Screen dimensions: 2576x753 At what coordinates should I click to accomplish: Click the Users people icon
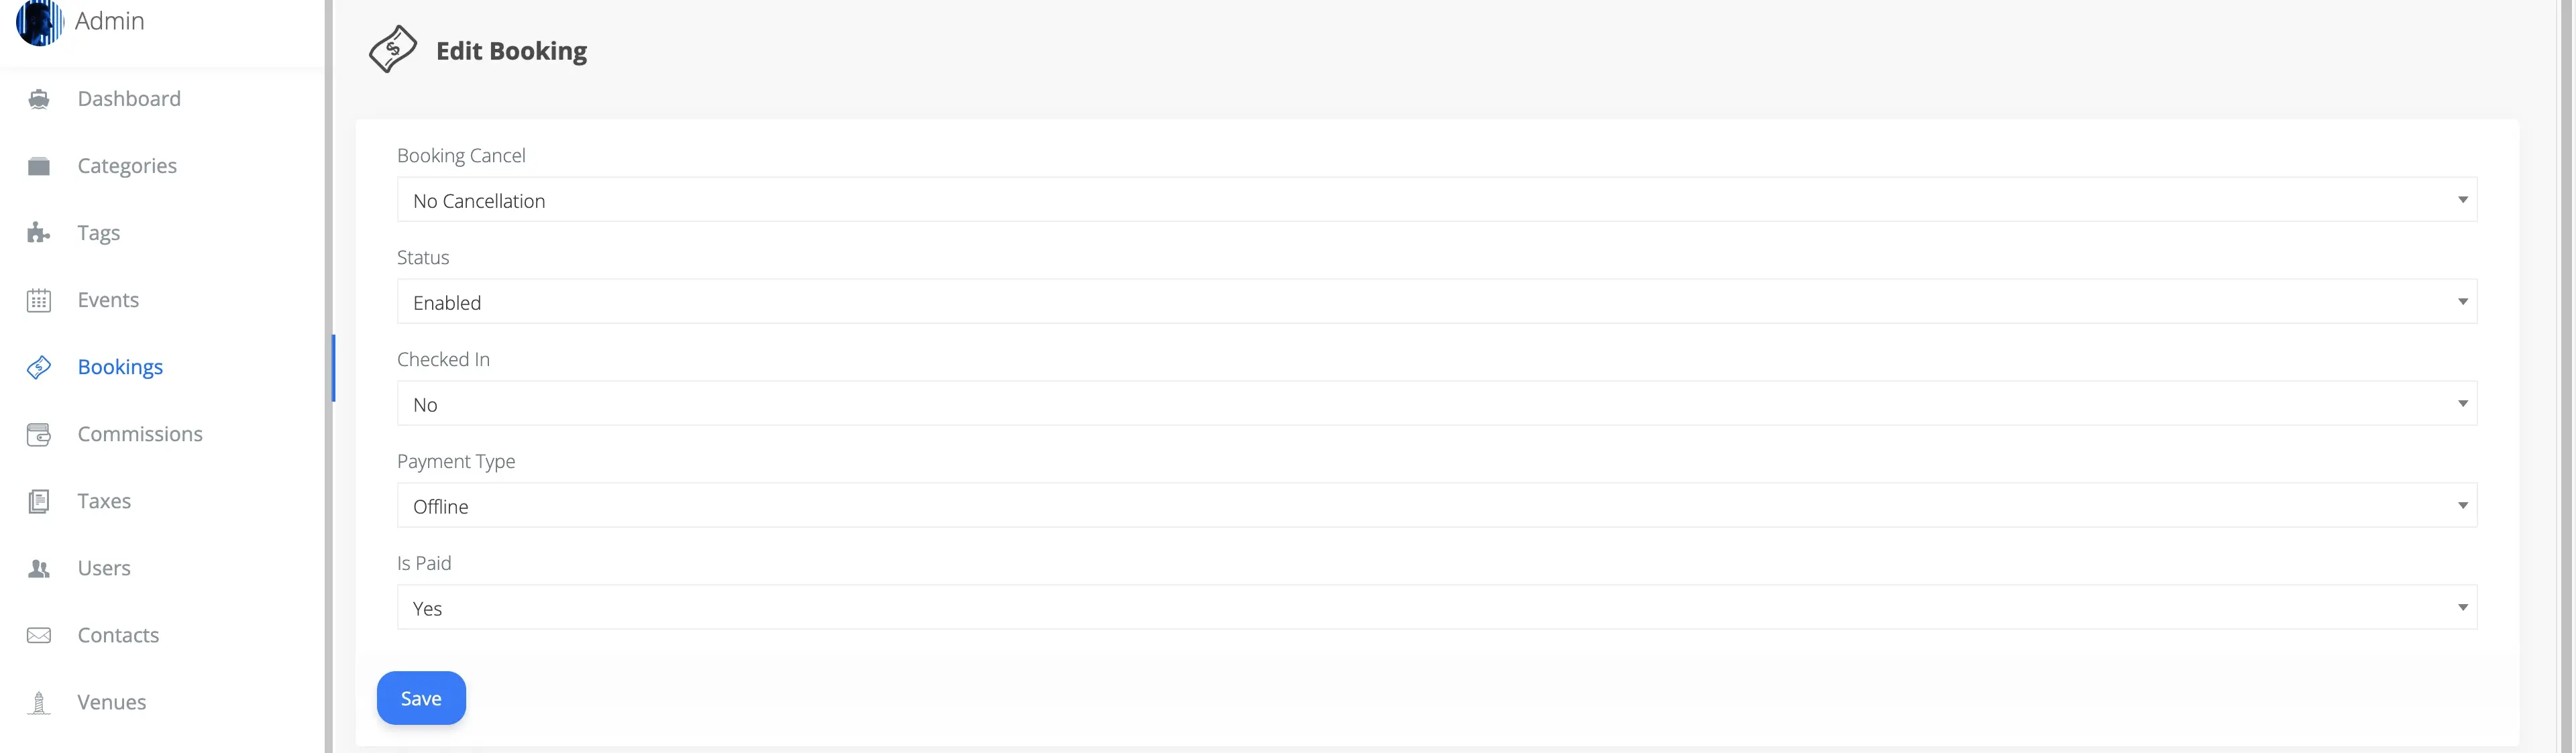pos(39,568)
